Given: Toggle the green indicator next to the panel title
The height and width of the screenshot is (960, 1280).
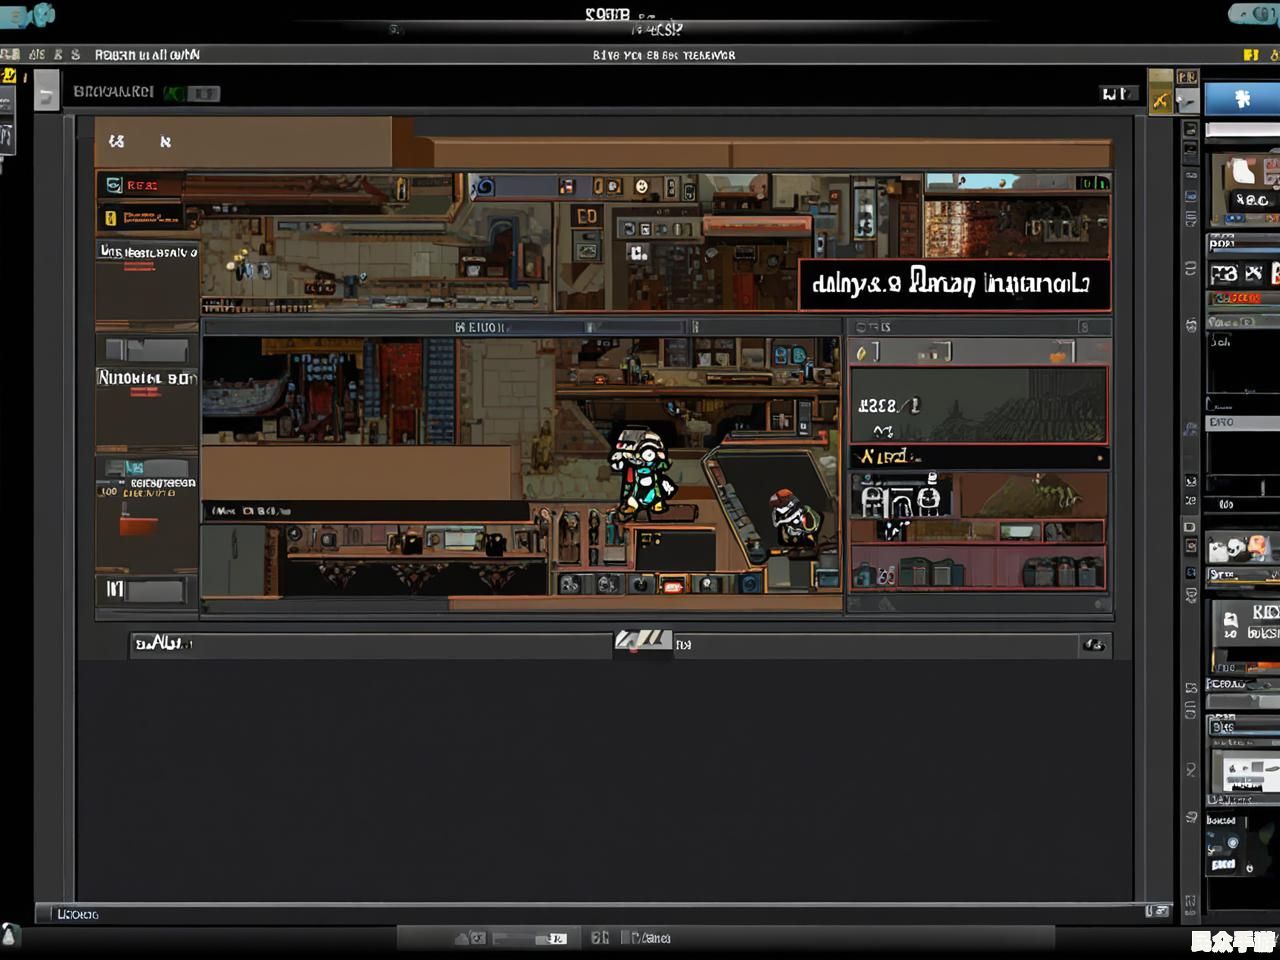Looking at the screenshot, I should [174, 93].
